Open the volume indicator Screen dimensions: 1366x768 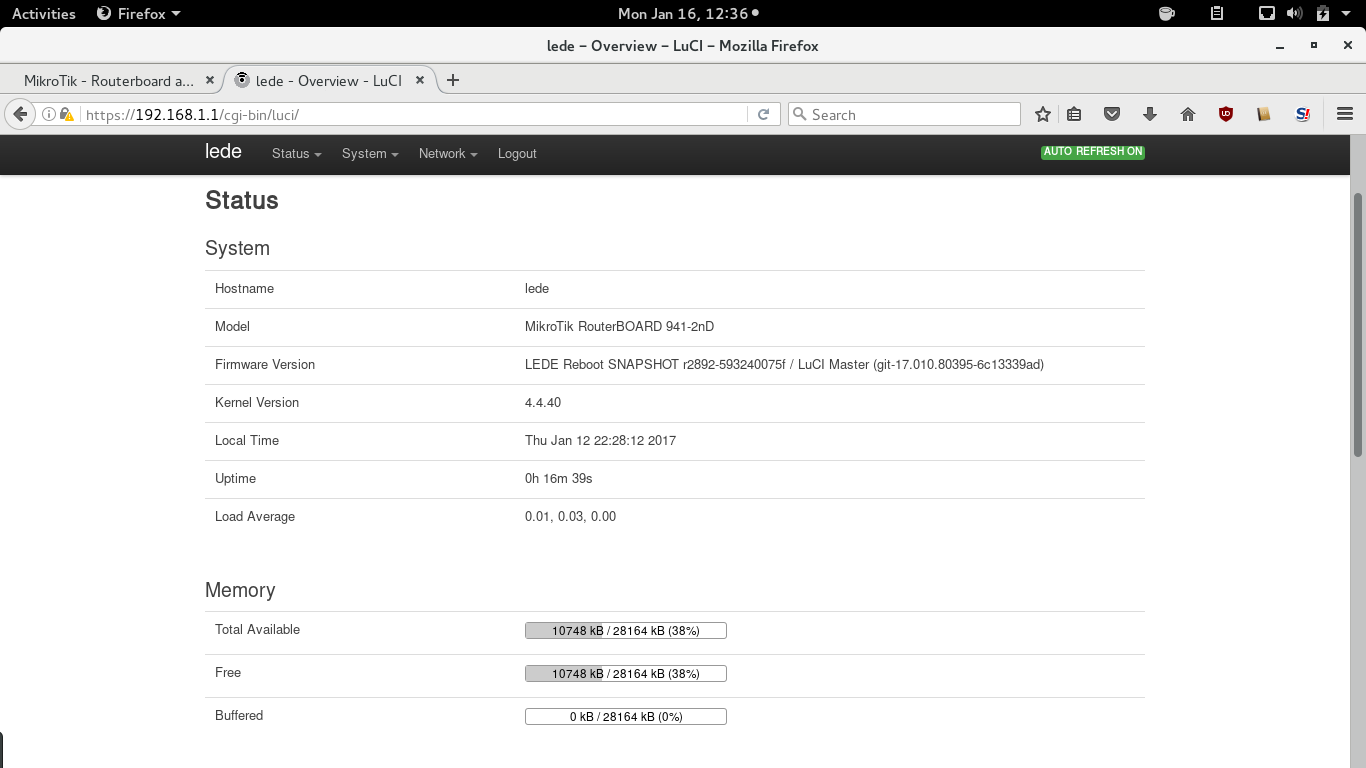[1295, 14]
